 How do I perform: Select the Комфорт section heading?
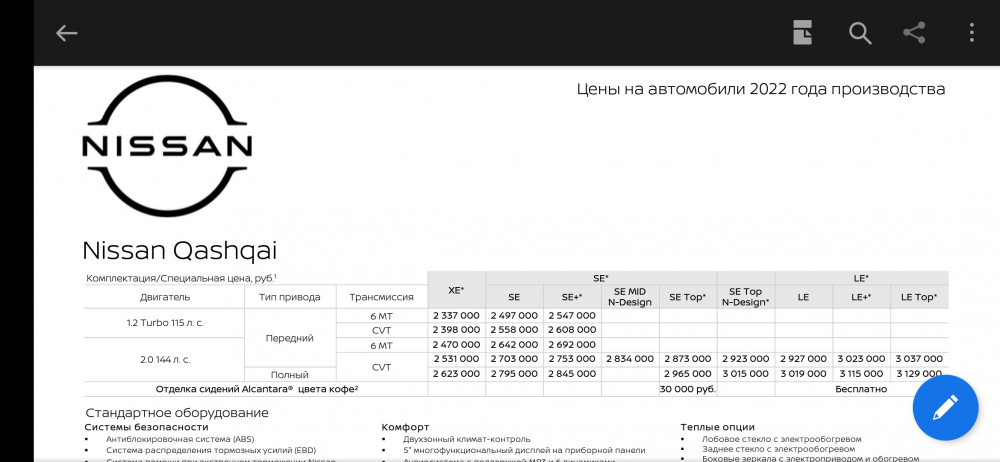coord(405,427)
